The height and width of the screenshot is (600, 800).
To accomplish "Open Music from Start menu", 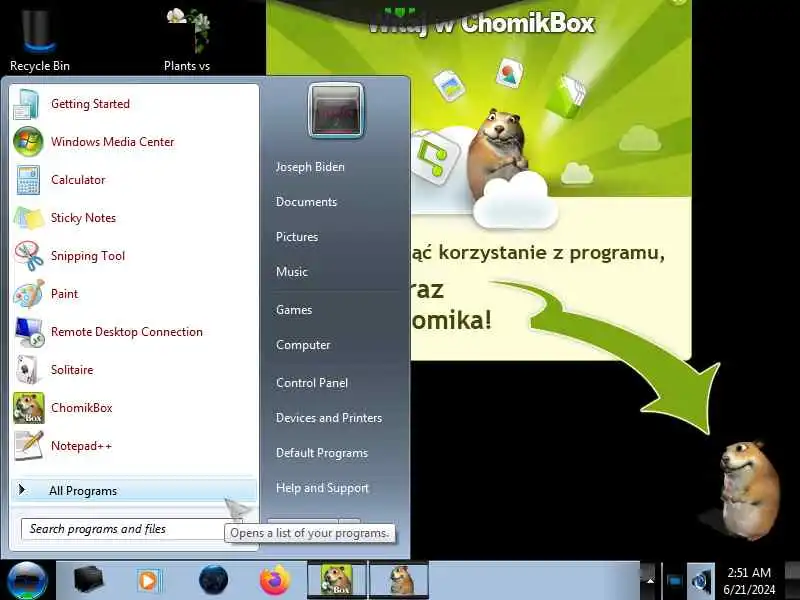I will (x=292, y=272).
